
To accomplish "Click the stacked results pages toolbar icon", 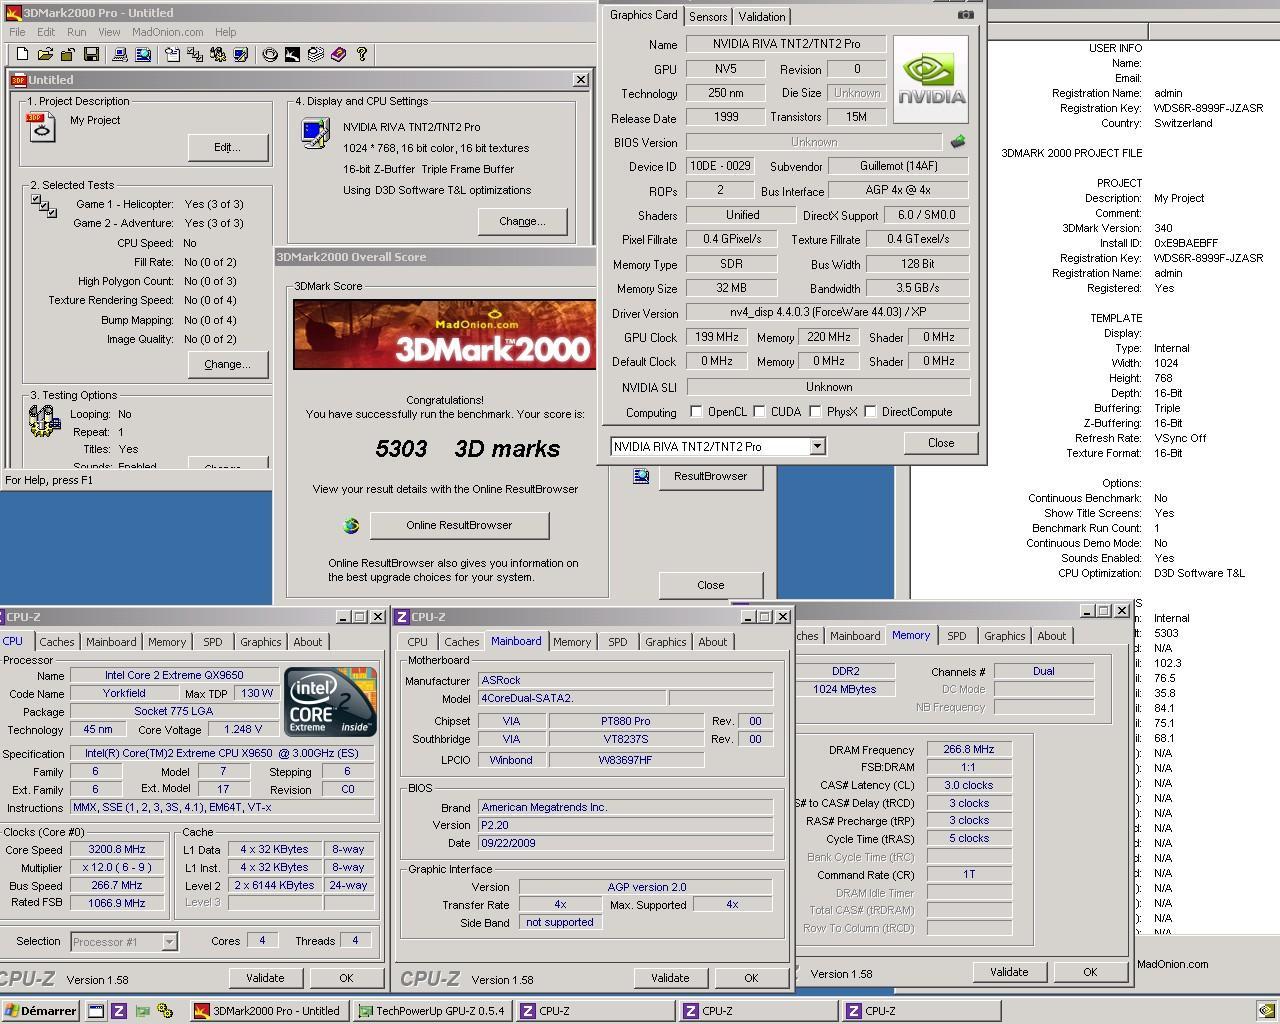I will (x=315, y=54).
